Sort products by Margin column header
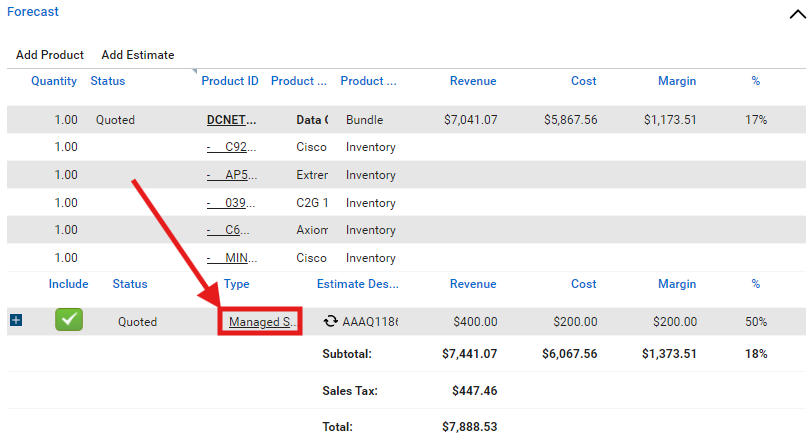812x444 pixels. point(677,81)
